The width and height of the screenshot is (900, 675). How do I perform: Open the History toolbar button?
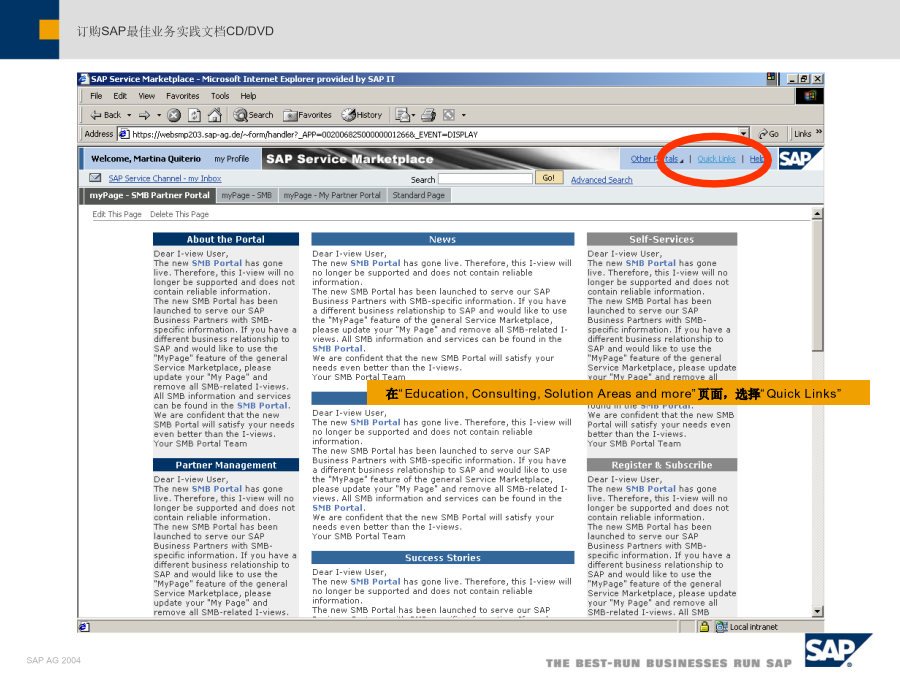[362, 115]
